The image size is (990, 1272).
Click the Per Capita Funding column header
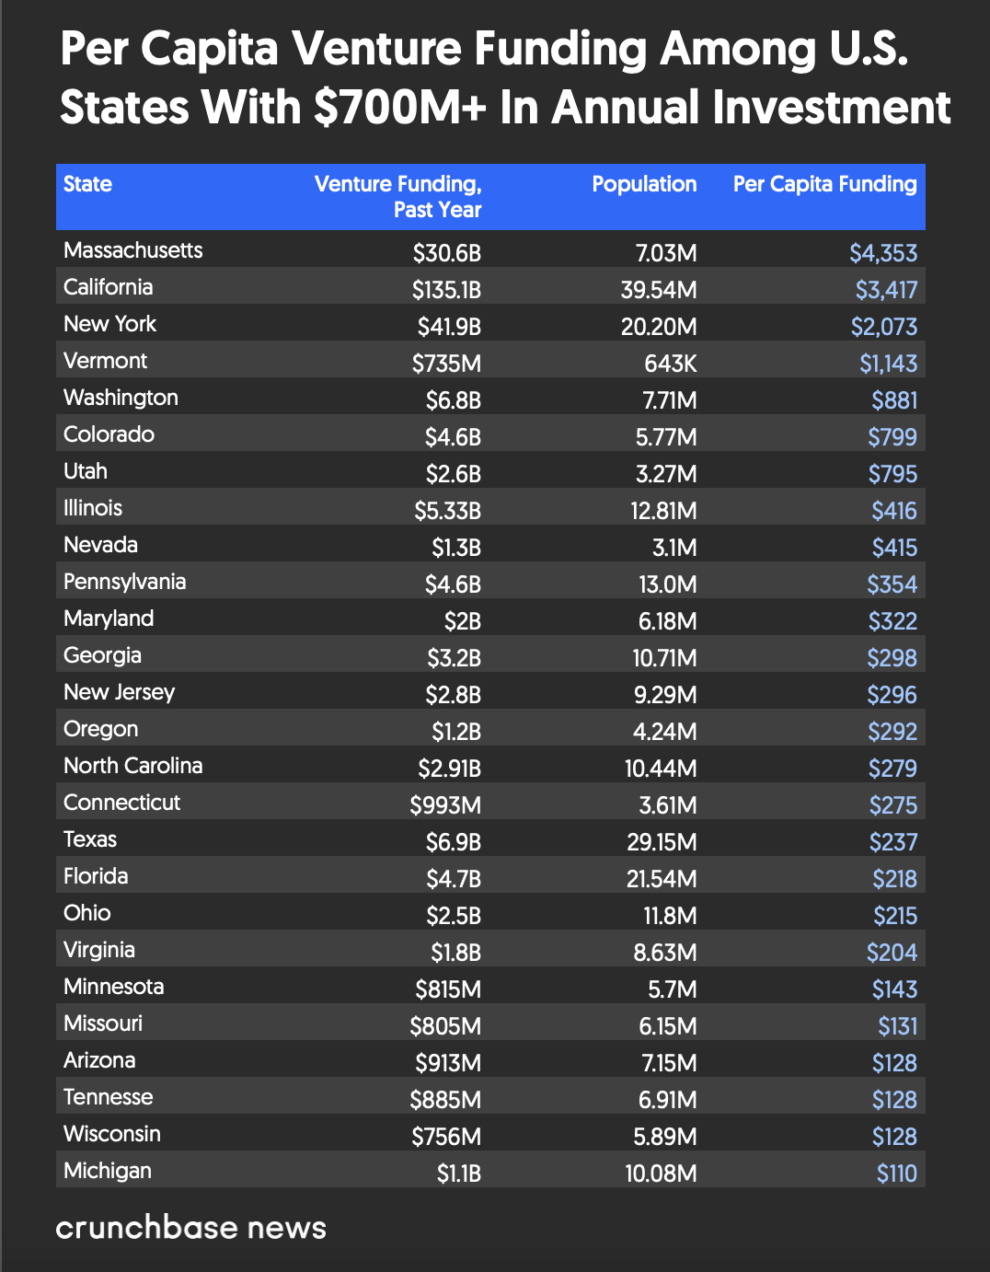point(824,184)
